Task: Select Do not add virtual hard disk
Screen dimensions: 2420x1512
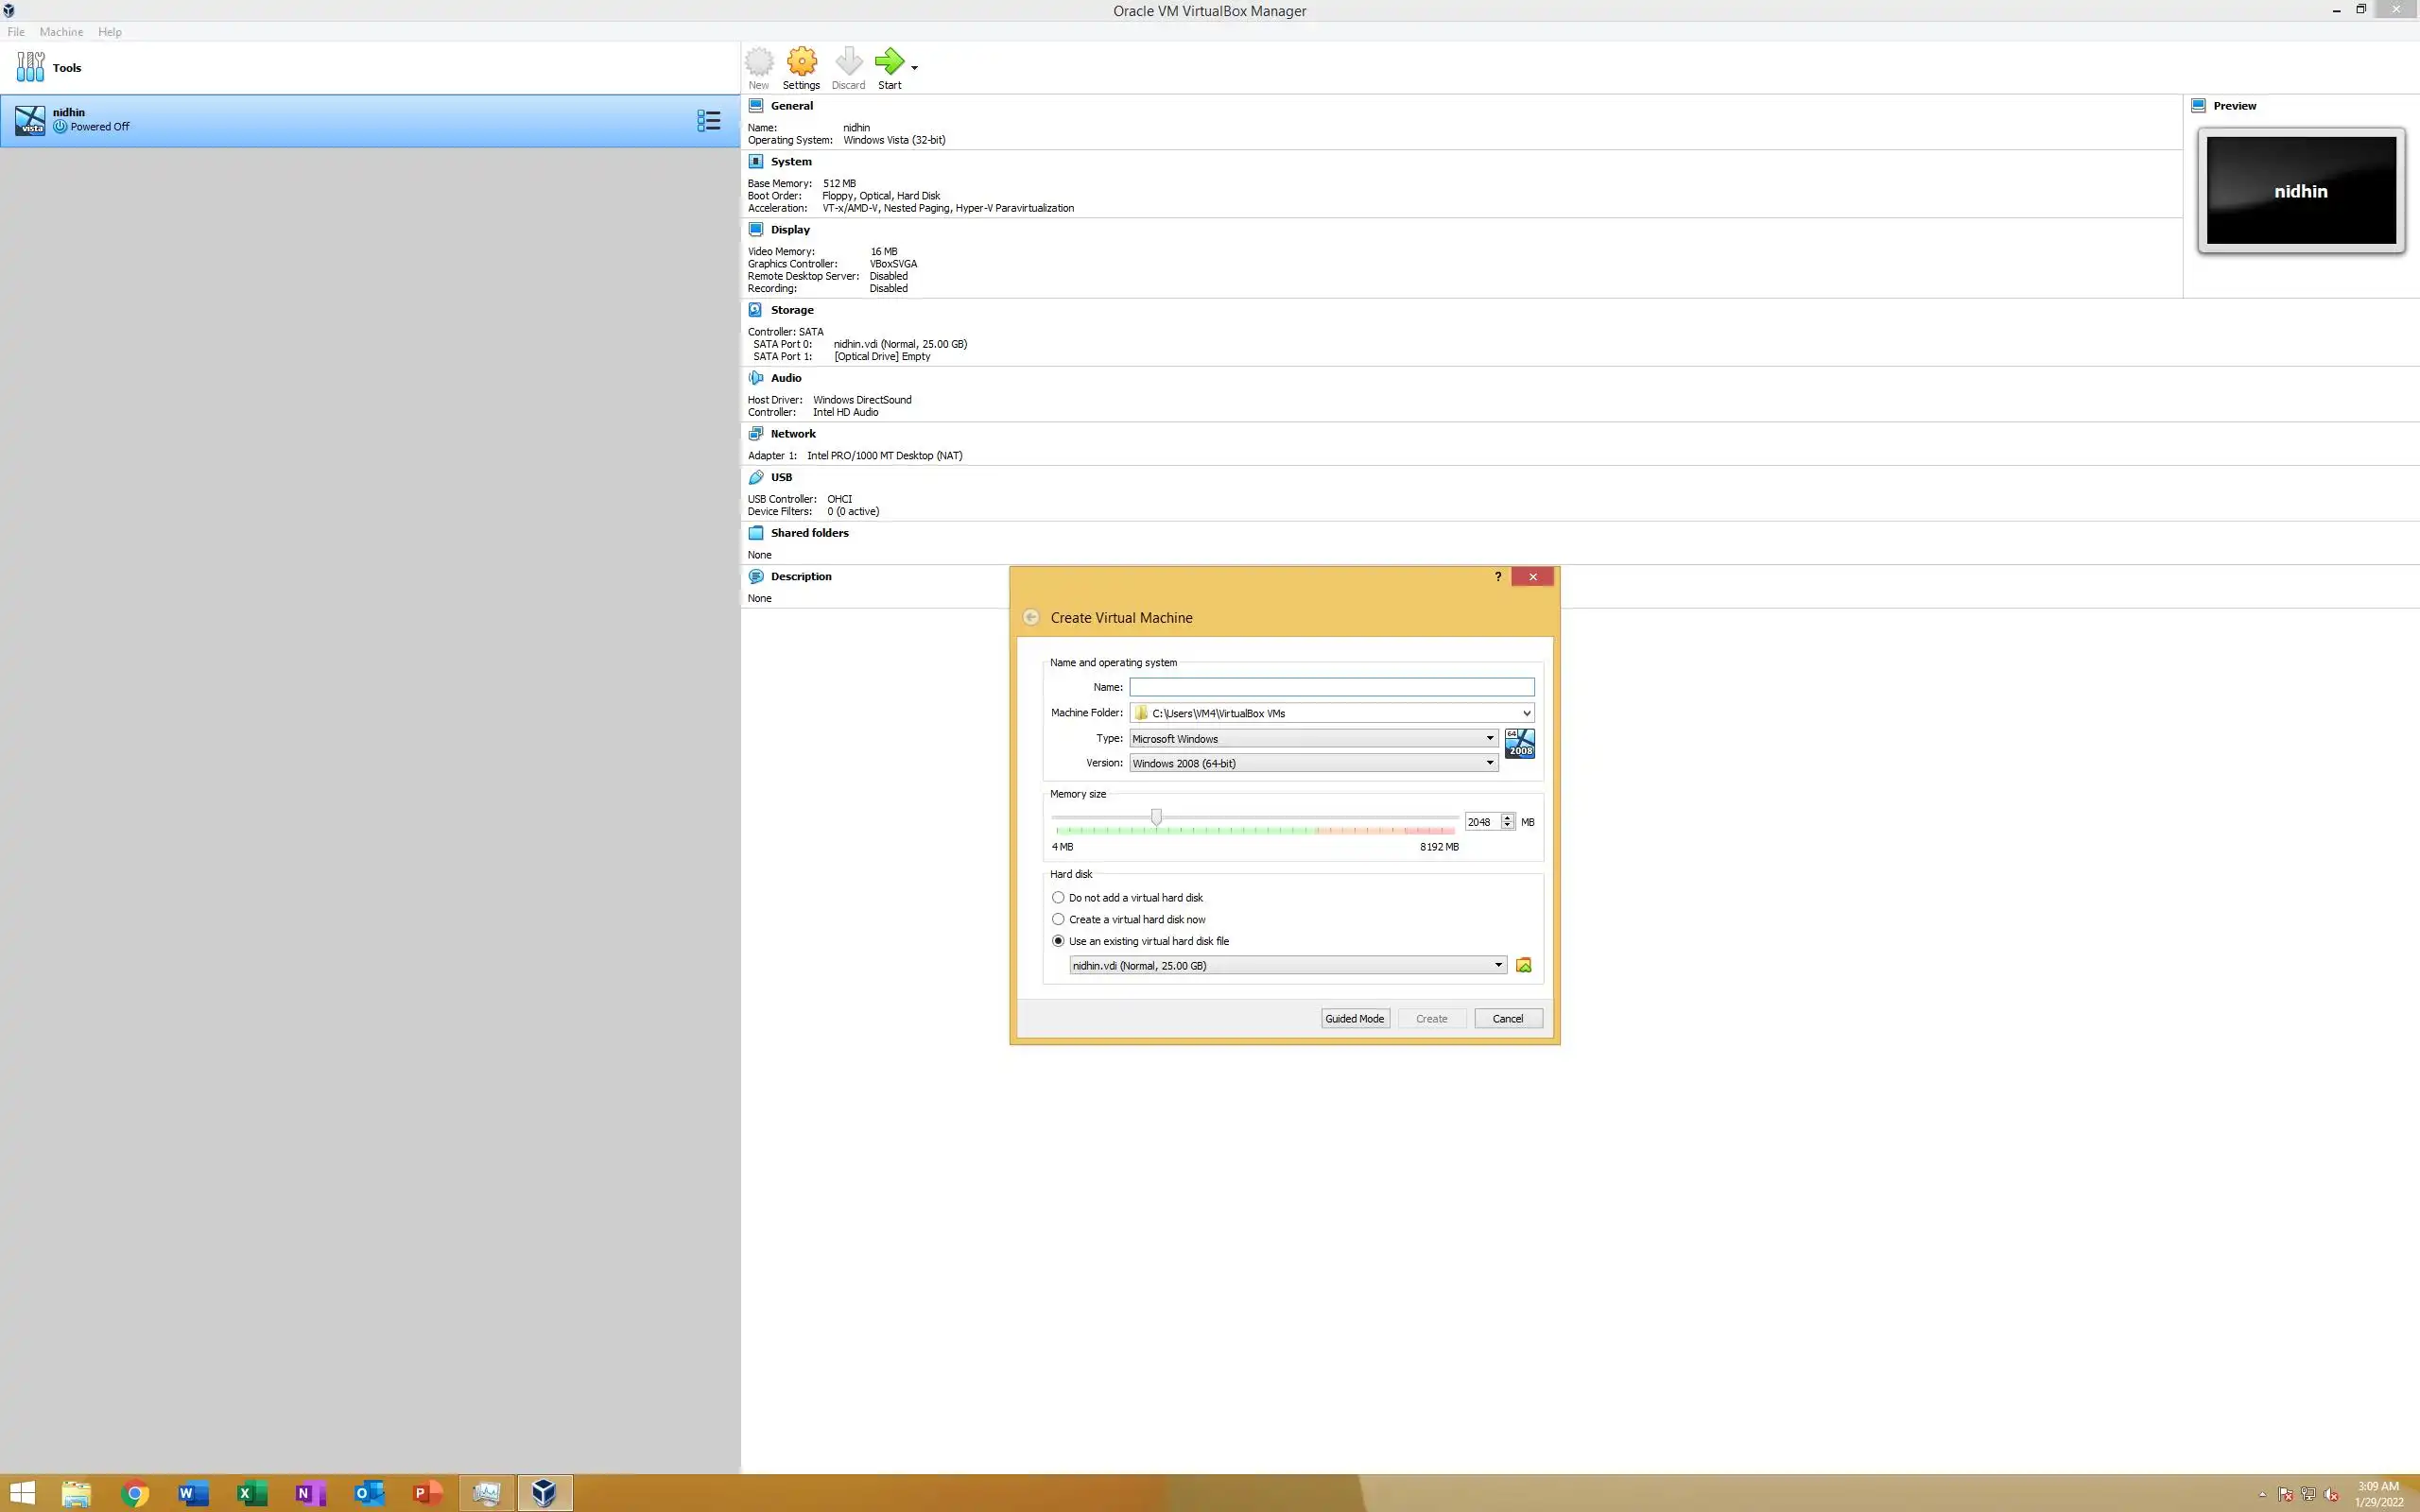Action: pyautogui.click(x=1058, y=898)
